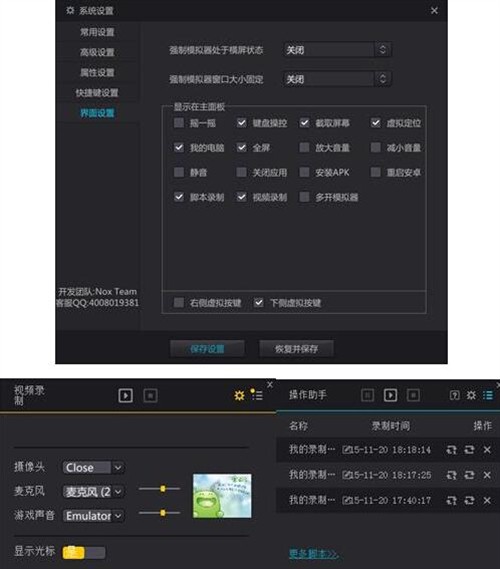Check the 减小音量 checkbox
Image resolution: width=500 pixels, height=569 pixels.
point(375,147)
